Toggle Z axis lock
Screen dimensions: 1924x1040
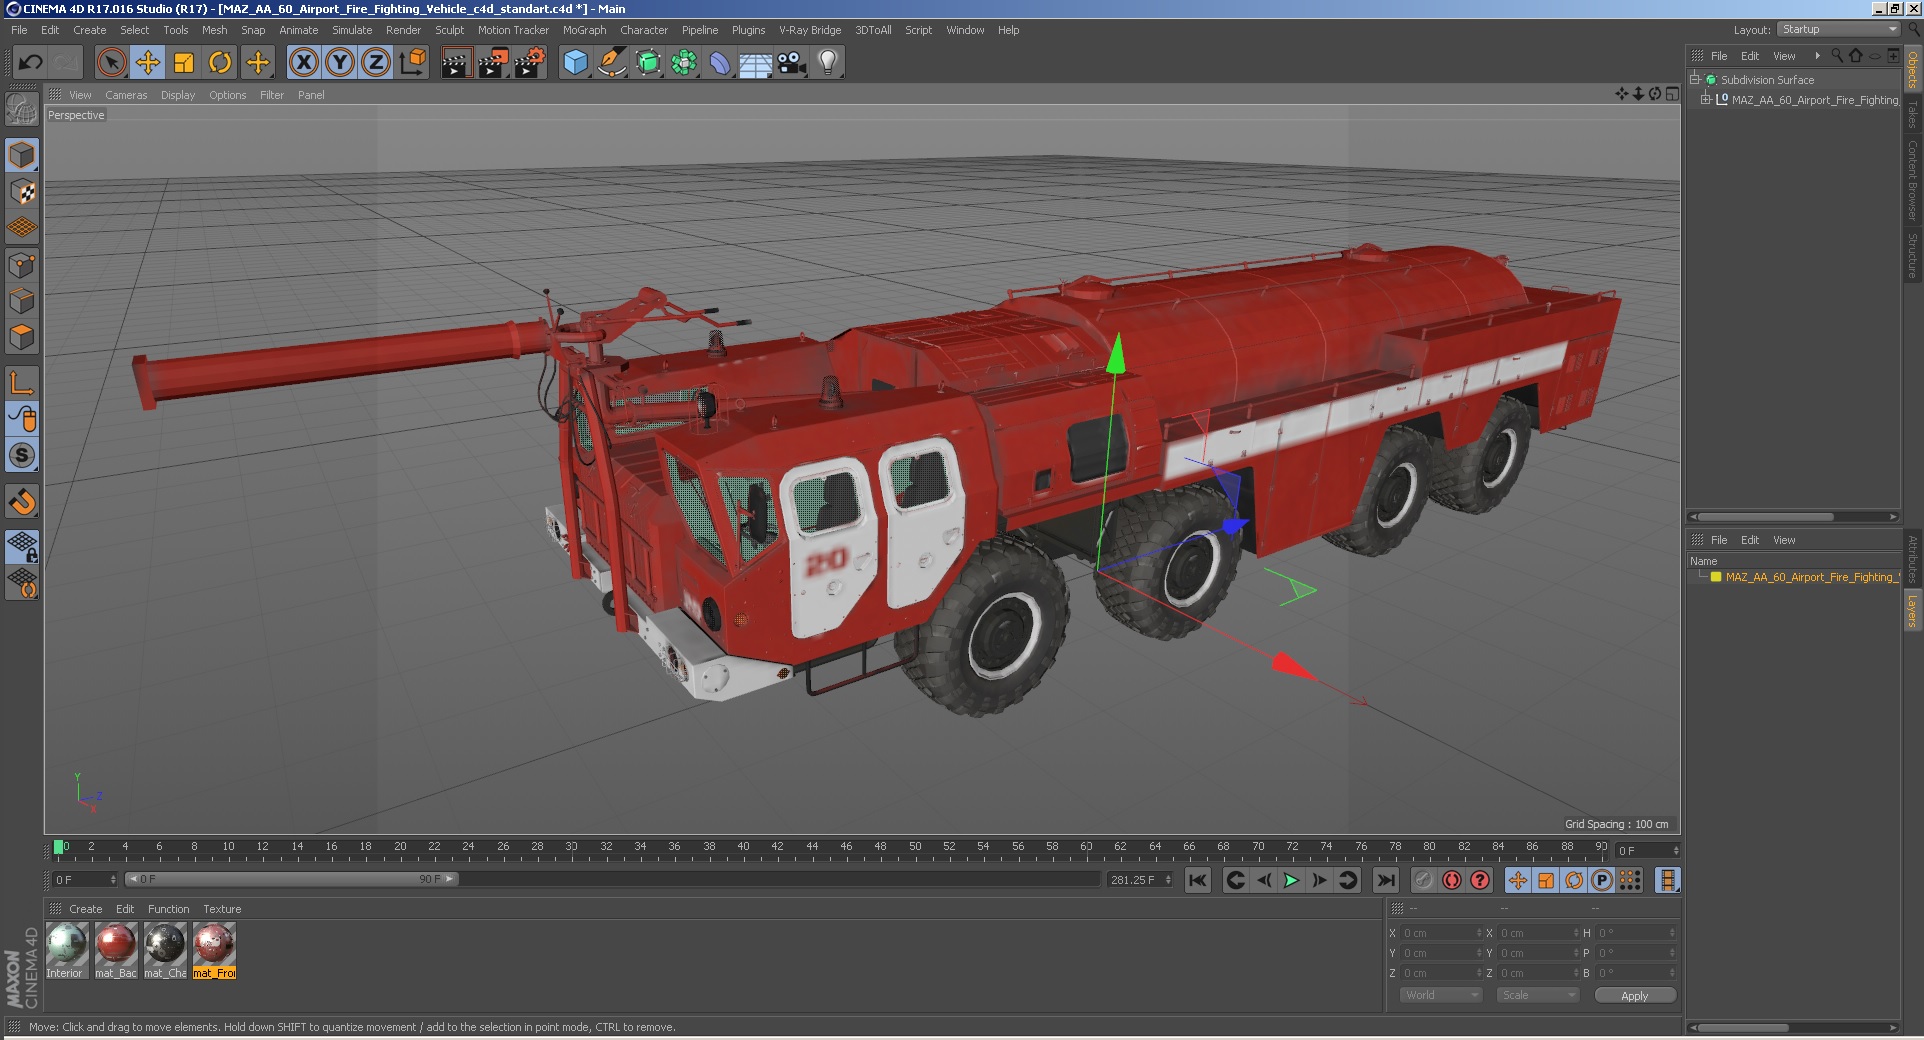[x=376, y=63]
